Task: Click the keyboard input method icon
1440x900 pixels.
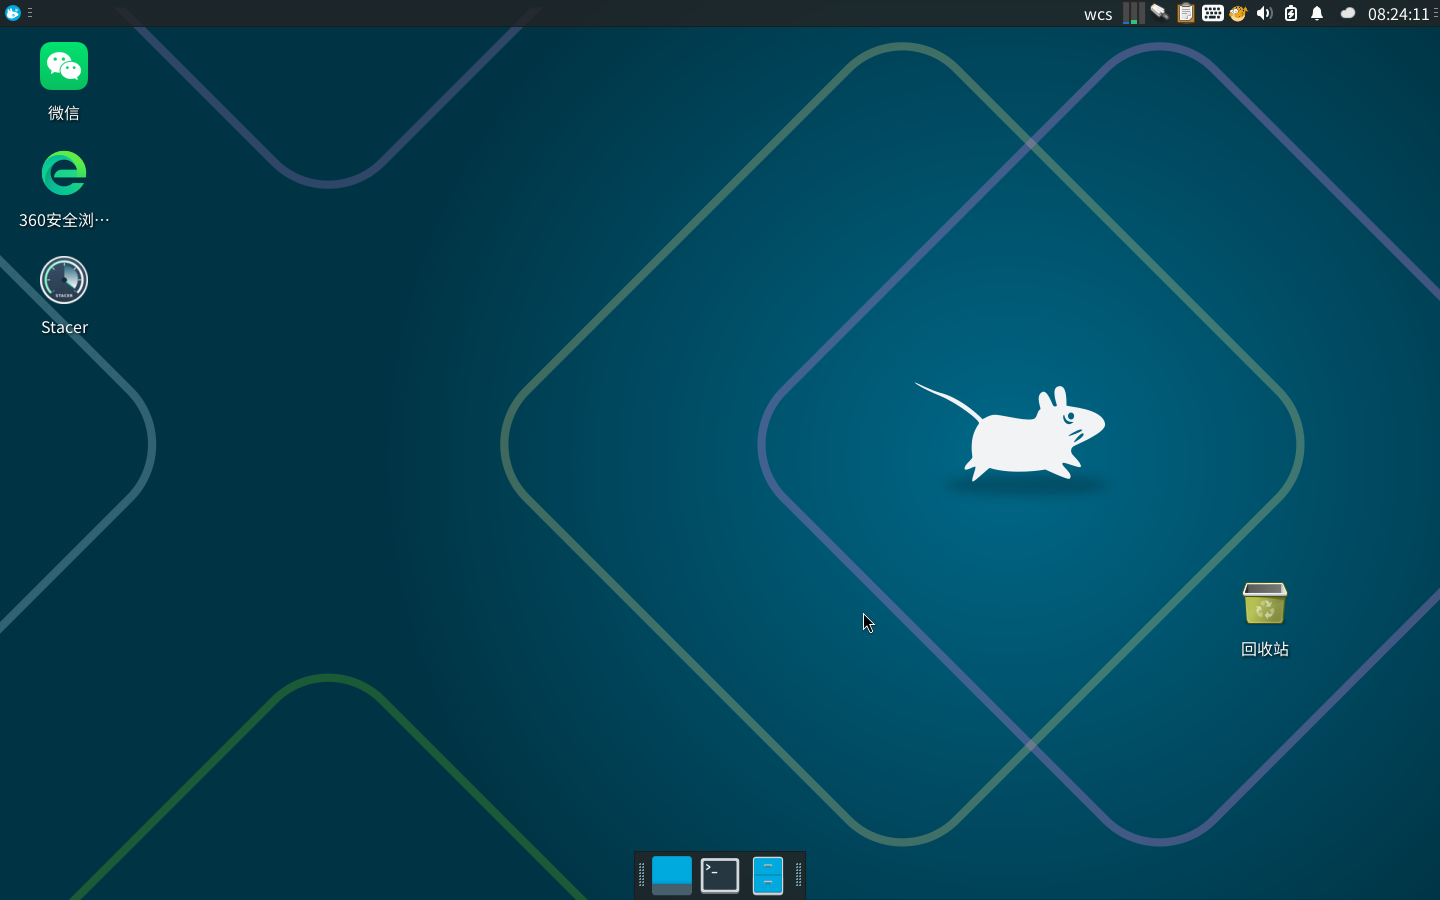Action: tap(1212, 13)
